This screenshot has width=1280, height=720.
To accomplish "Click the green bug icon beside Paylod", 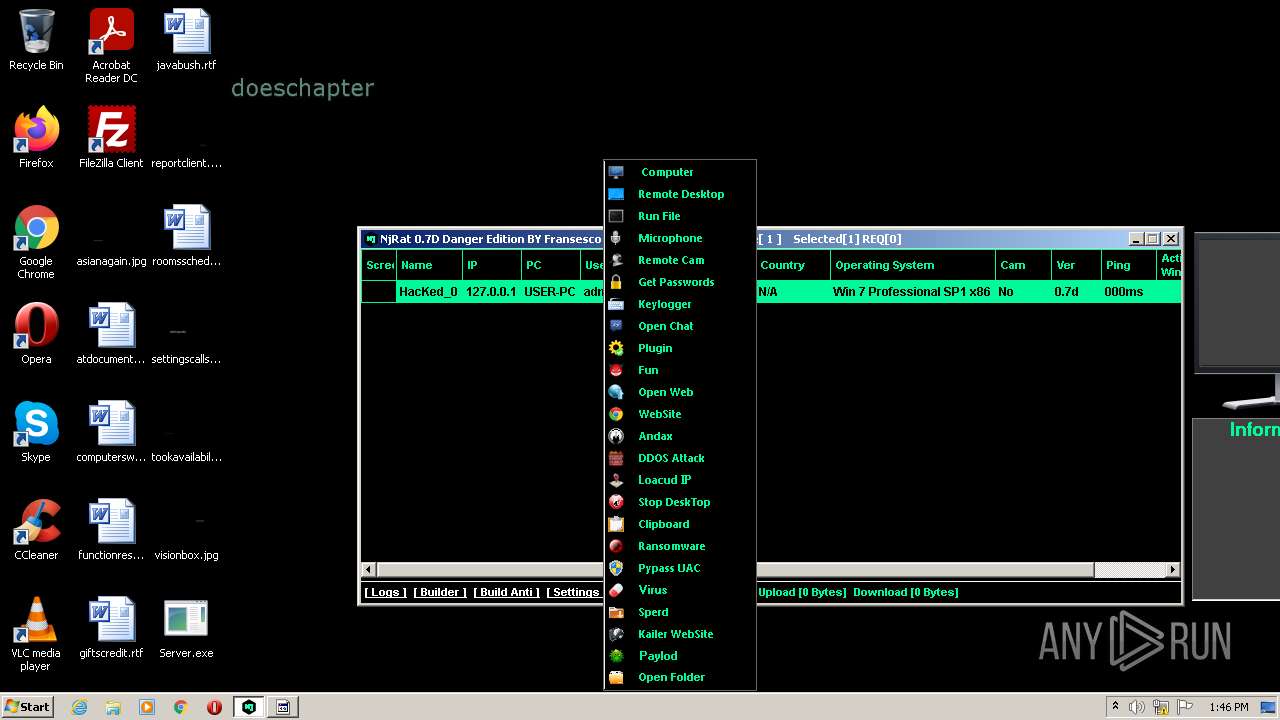I will pyautogui.click(x=616, y=656).
